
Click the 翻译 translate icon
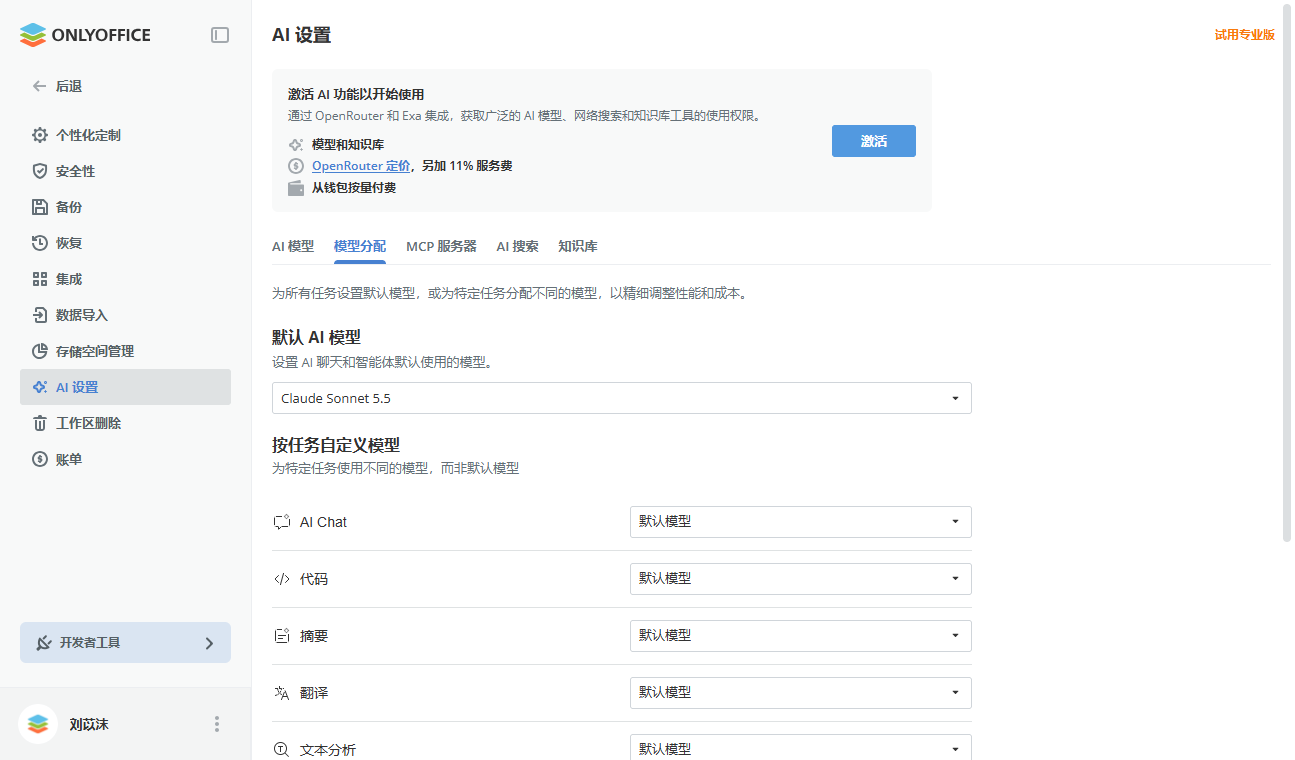click(x=282, y=693)
